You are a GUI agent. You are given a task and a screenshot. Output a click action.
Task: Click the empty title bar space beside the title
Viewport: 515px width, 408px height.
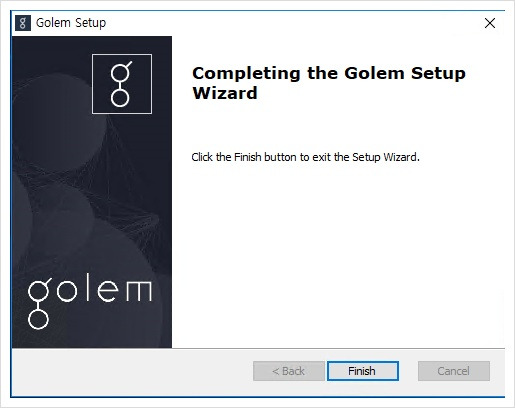(293, 23)
